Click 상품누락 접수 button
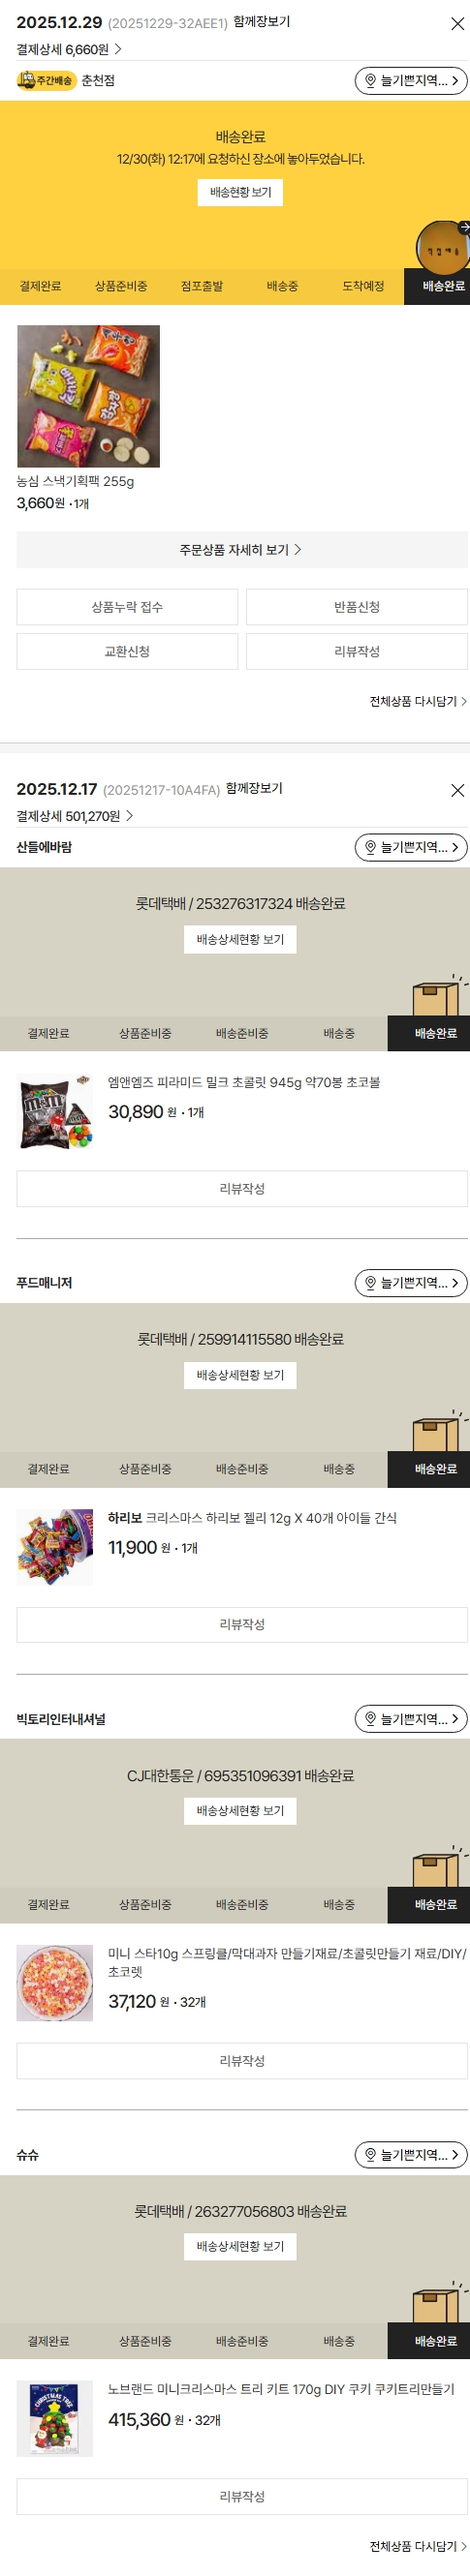This screenshot has width=470, height=2576. [x=127, y=607]
